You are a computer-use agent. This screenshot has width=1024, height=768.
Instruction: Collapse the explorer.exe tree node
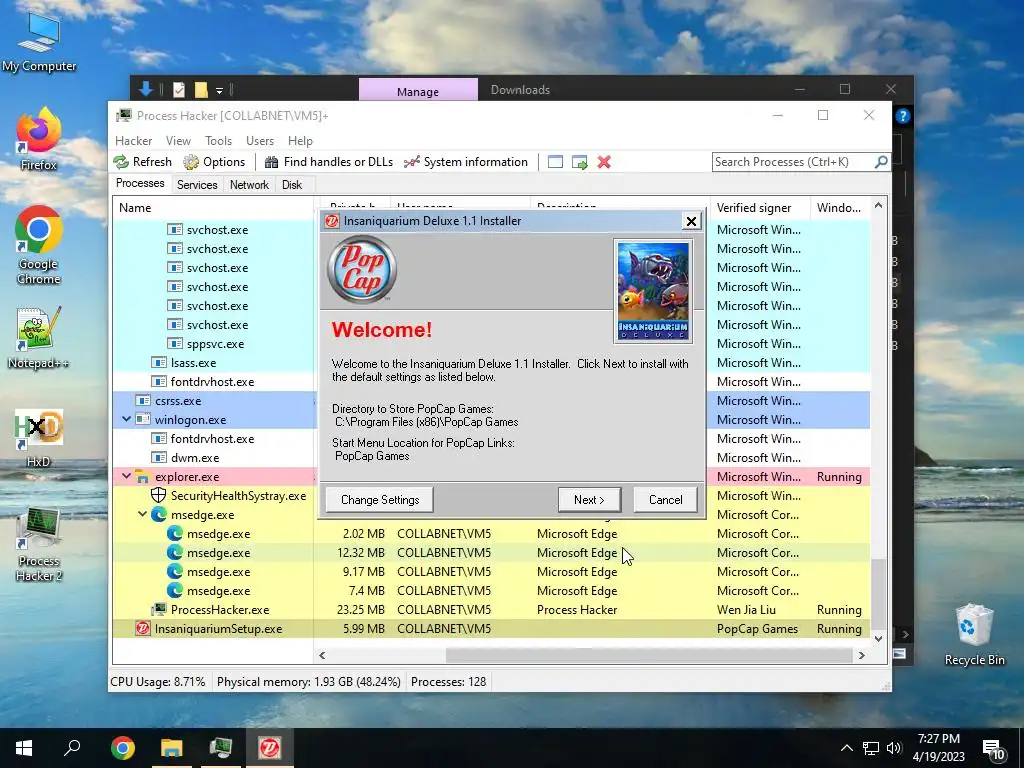click(x=126, y=477)
